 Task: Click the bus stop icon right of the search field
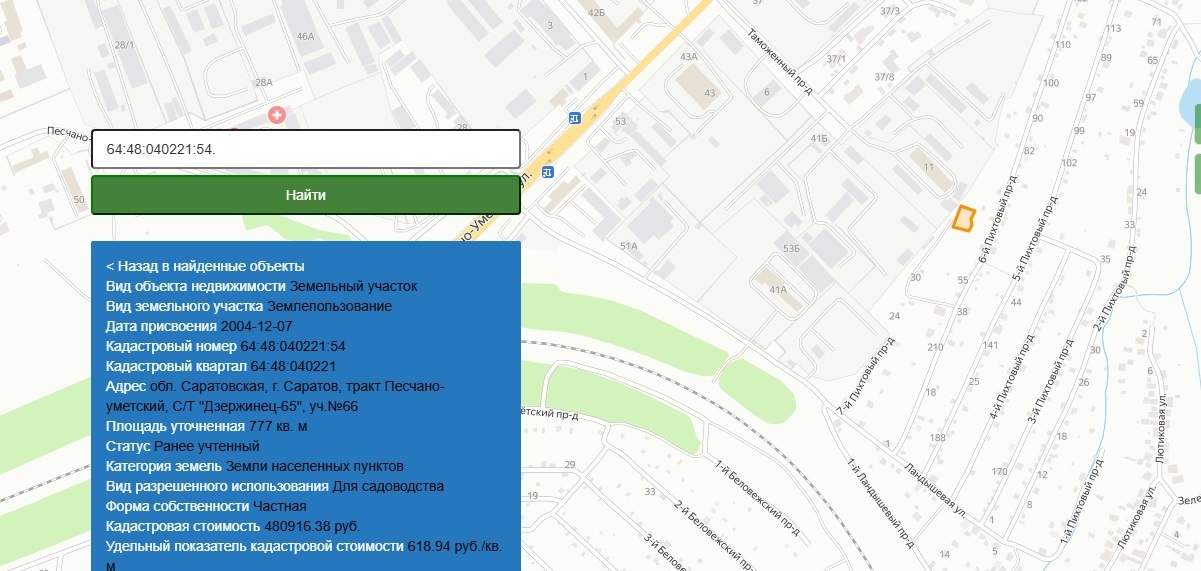(x=547, y=171)
